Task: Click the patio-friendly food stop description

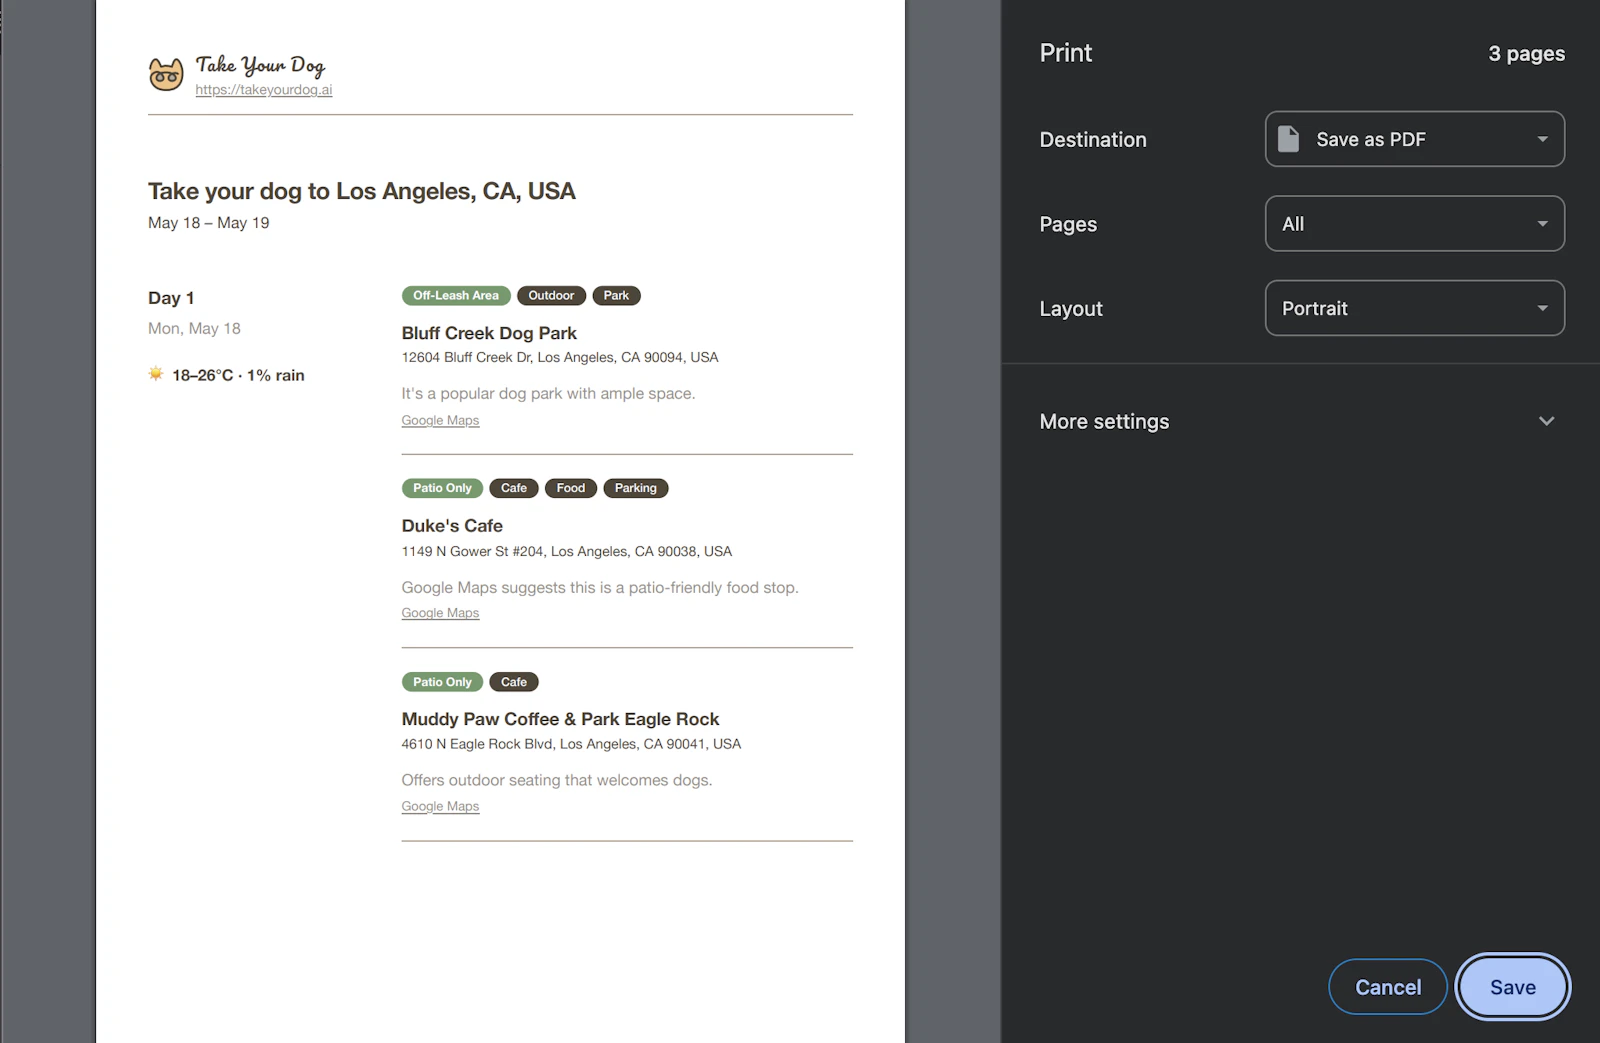Action: pyautogui.click(x=600, y=588)
